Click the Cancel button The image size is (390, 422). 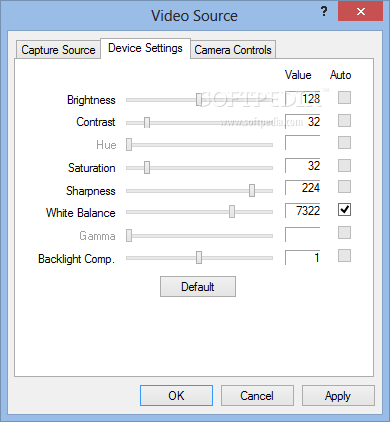(x=257, y=396)
